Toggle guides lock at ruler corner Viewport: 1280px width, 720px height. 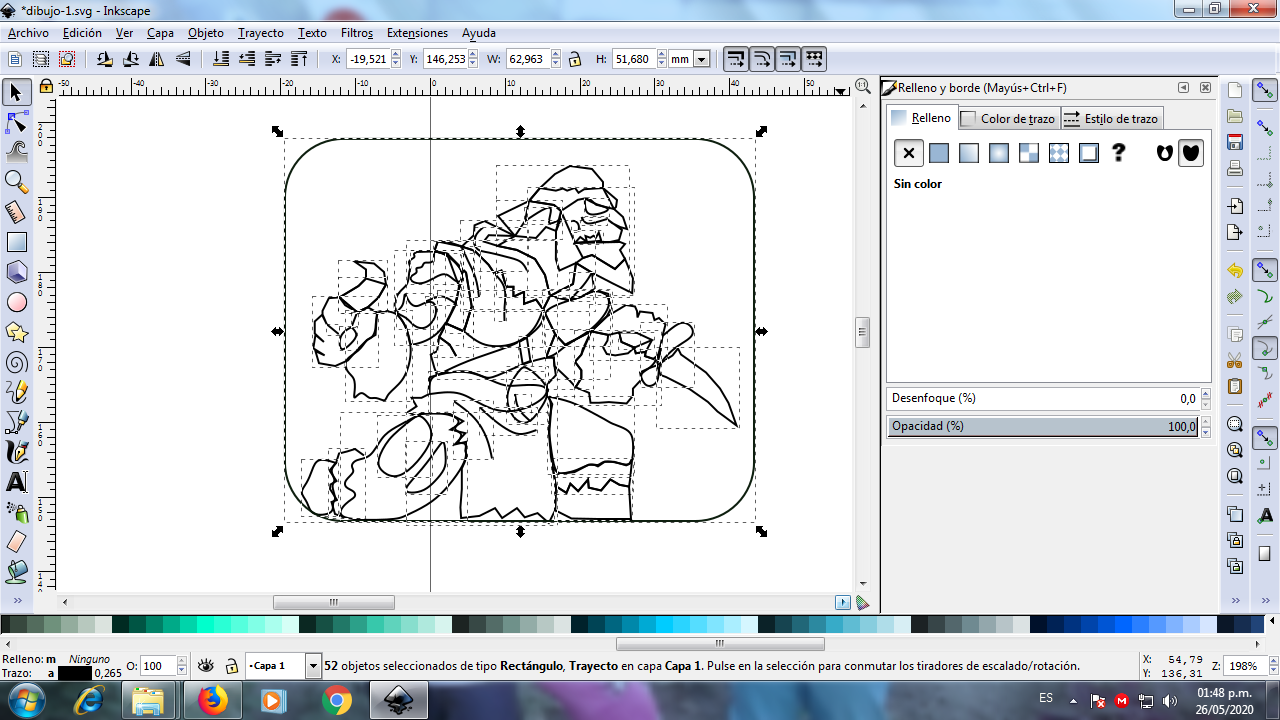click(x=46, y=86)
